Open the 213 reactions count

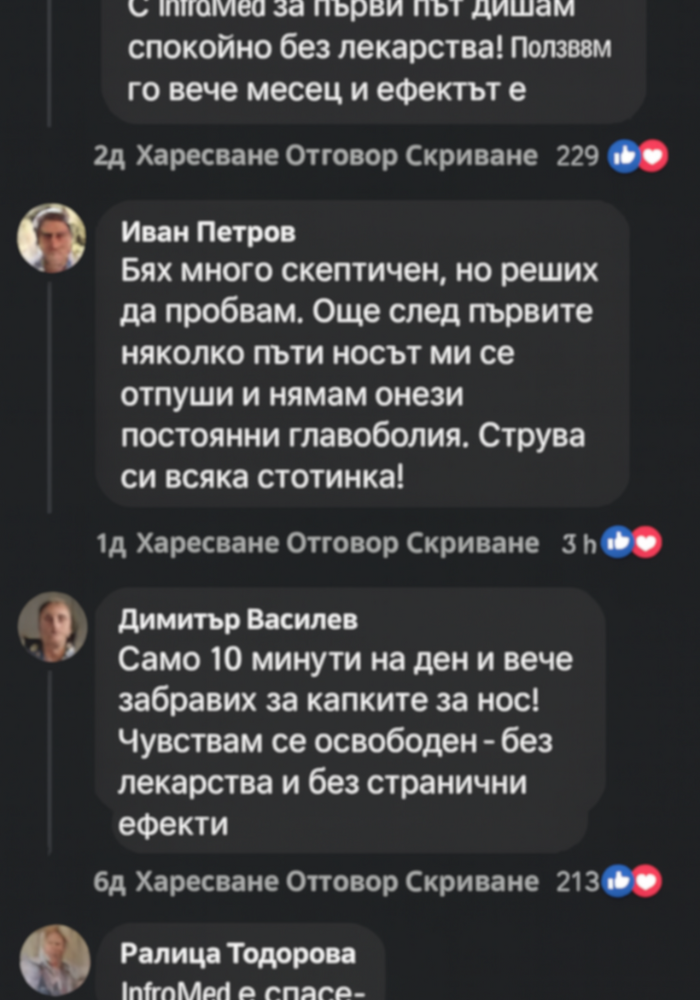point(578,882)
